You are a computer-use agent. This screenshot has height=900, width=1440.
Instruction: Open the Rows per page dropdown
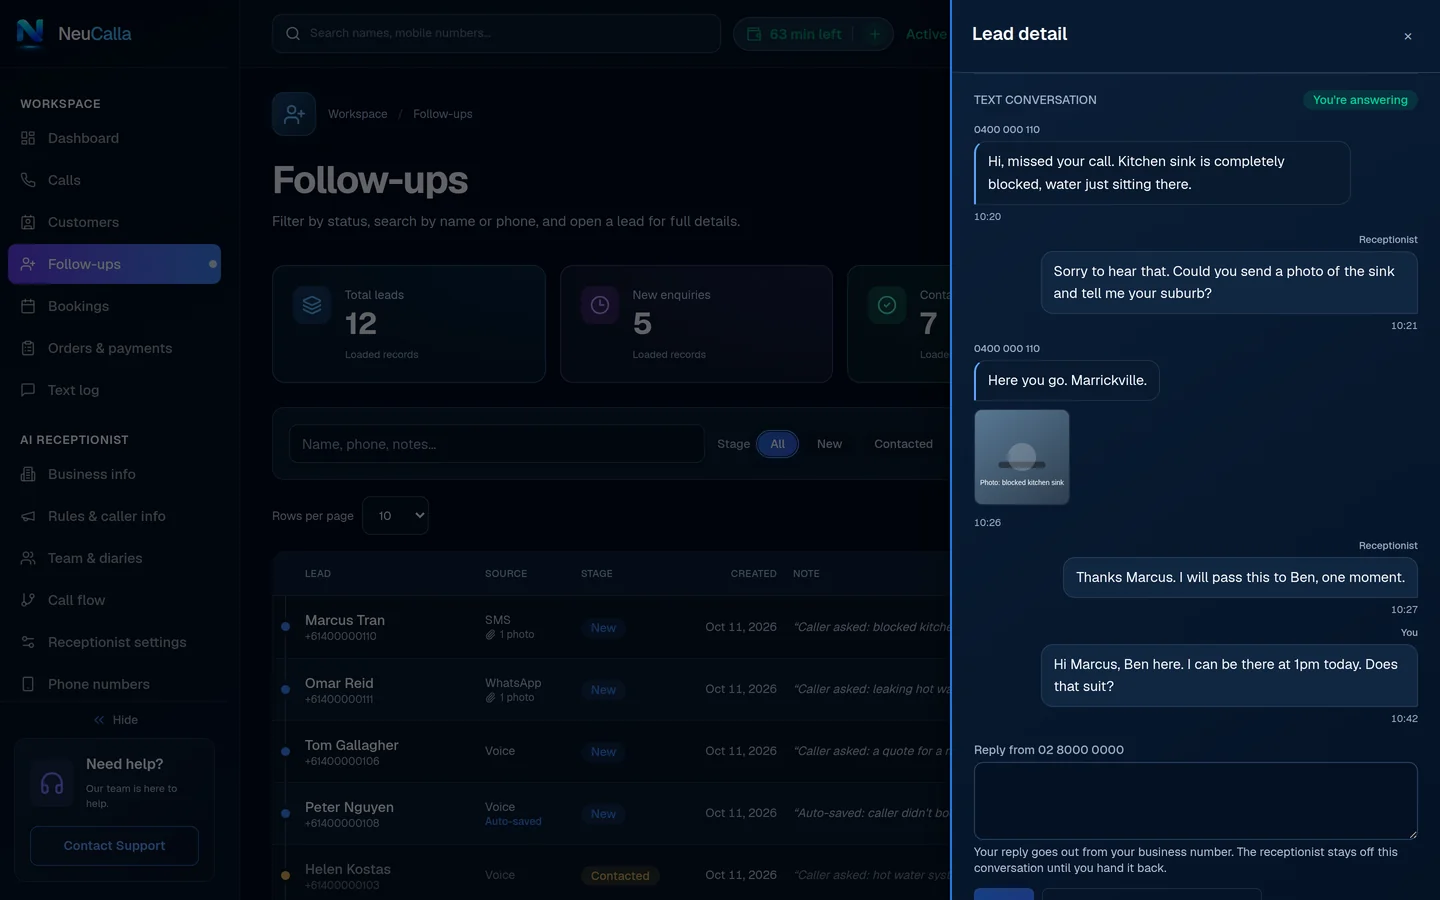(x=396, y=515)
